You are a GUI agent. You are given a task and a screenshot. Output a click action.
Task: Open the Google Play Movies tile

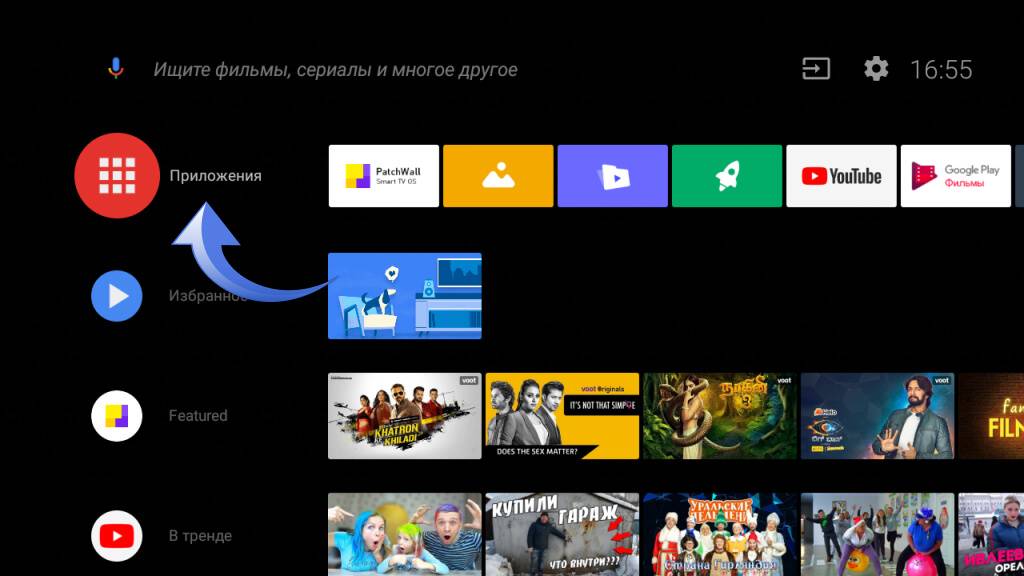pyautogui.click(x=955, y=176)
